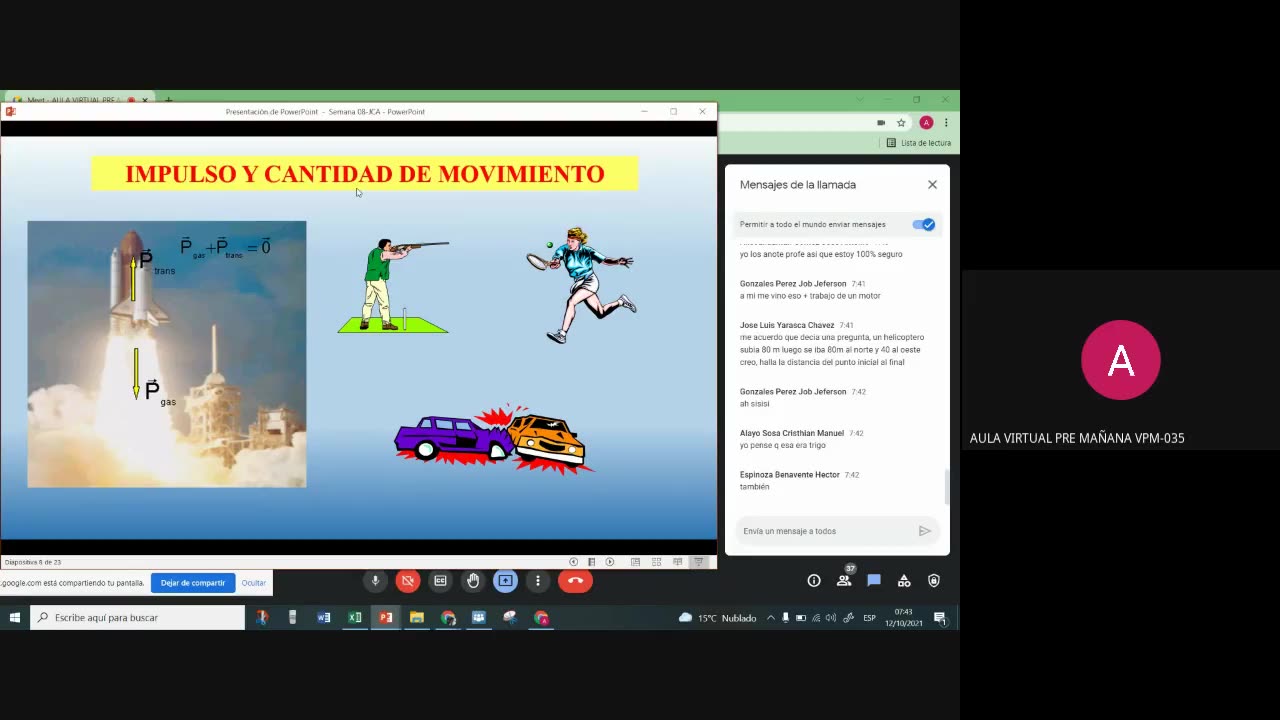This screenshot has width=1280, height=720.
Task: Go to next slide in PowerPoint slideshow
Action: (x=610, y=562)
